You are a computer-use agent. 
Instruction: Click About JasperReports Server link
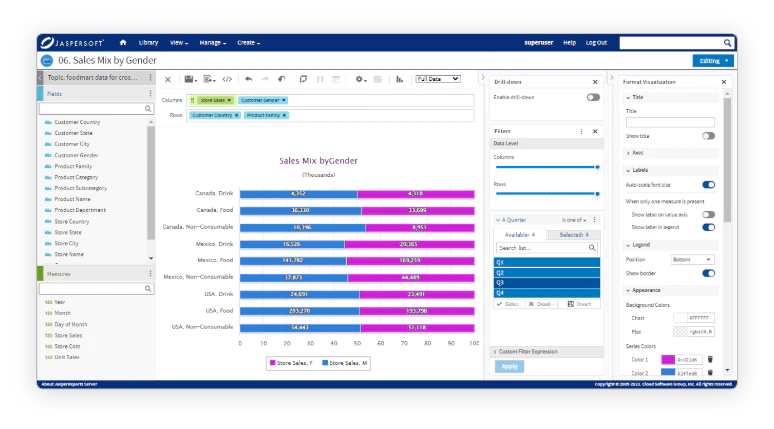coord(69,384)
